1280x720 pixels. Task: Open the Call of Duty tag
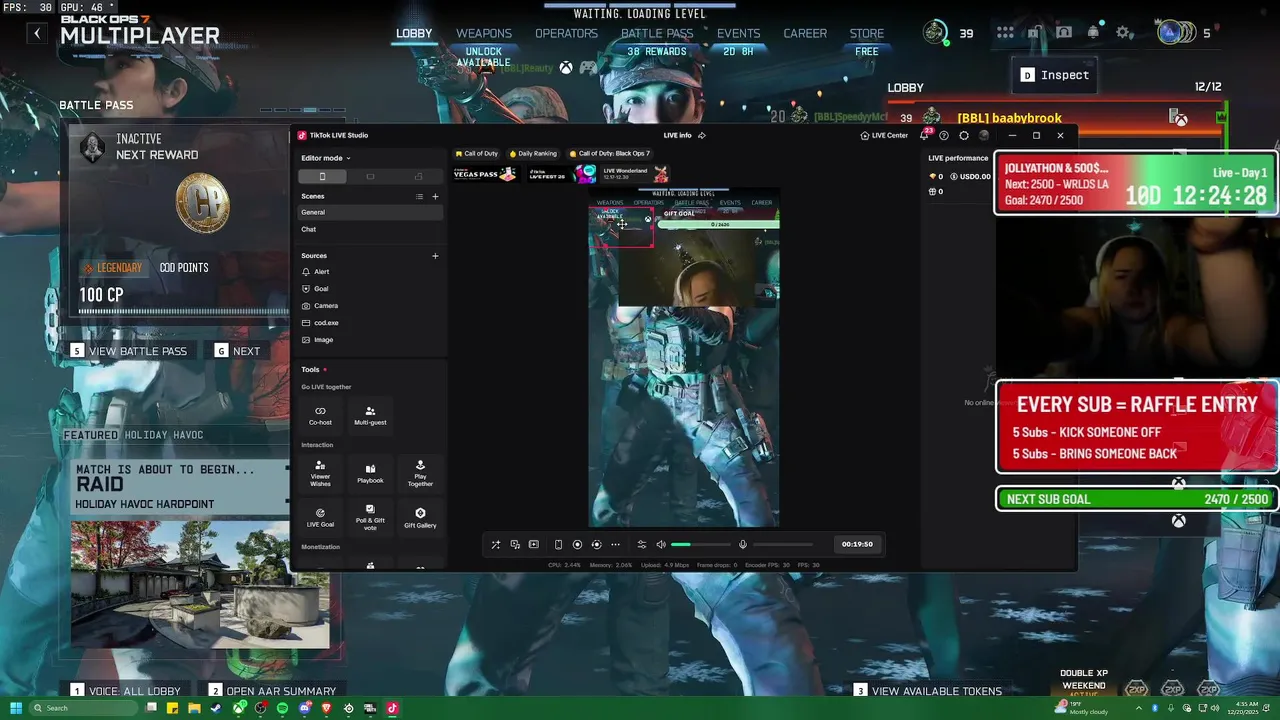[476, 154]
